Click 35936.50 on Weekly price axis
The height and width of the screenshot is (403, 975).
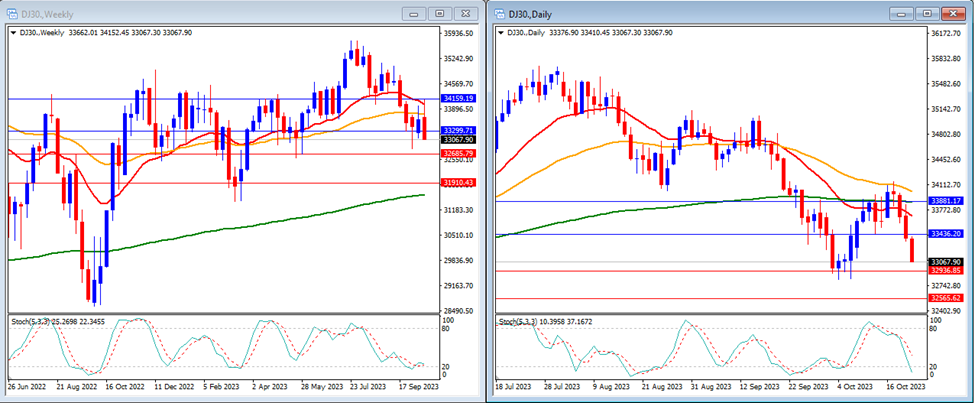pyautogui.click(x=461, y=33)
